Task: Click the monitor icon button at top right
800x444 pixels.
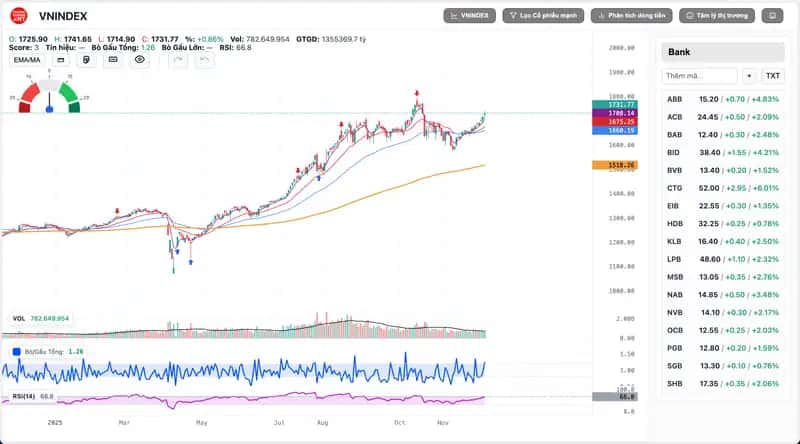Action: (x=772, y=16)
